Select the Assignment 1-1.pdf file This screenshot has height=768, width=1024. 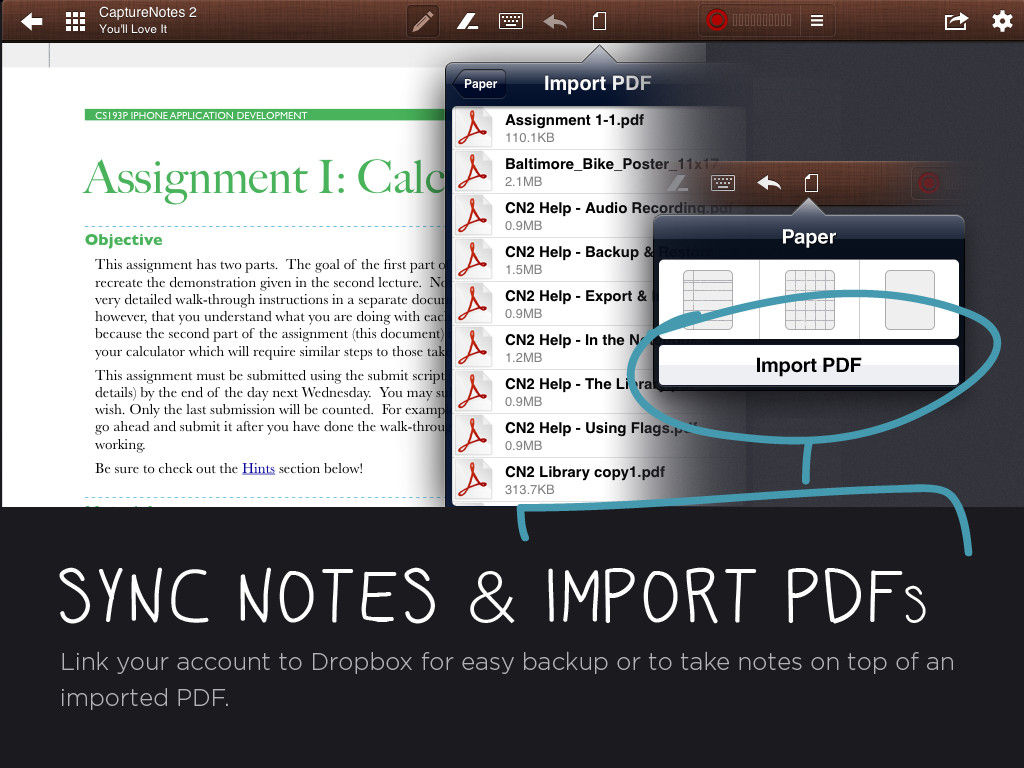pyautogui.click(x=599, y=128)
